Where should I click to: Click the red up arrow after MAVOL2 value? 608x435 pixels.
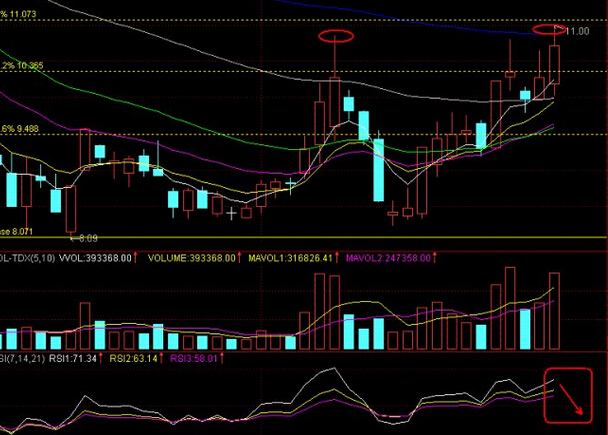(x=436, y=257)
